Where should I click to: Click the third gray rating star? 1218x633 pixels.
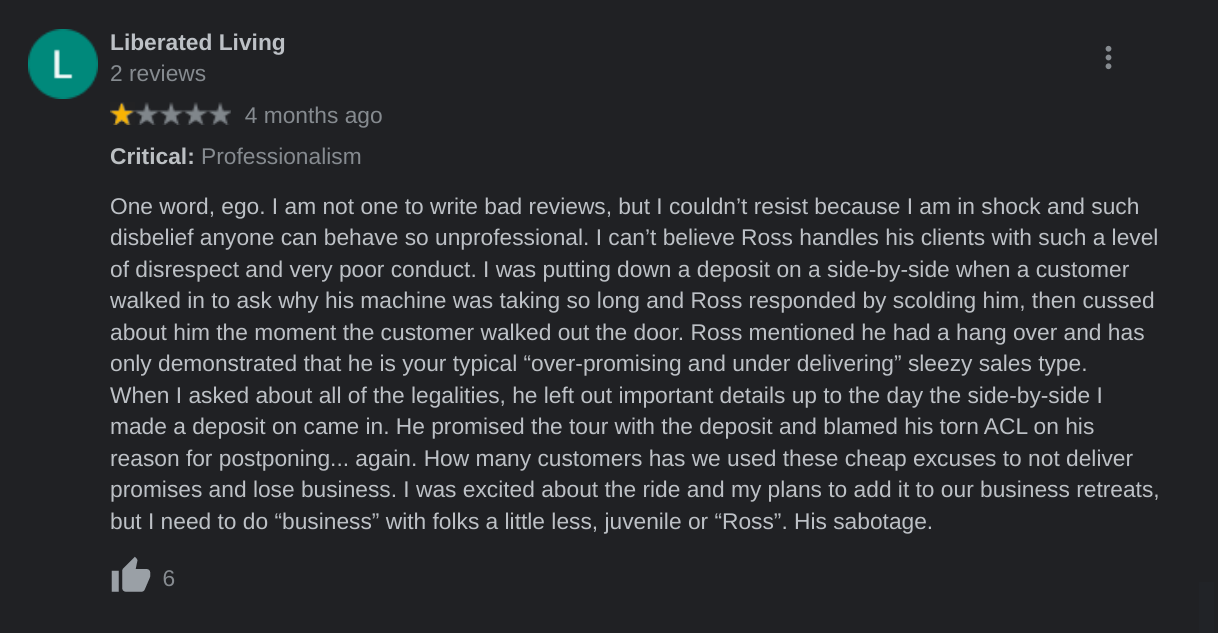click(x=171, y=115)
